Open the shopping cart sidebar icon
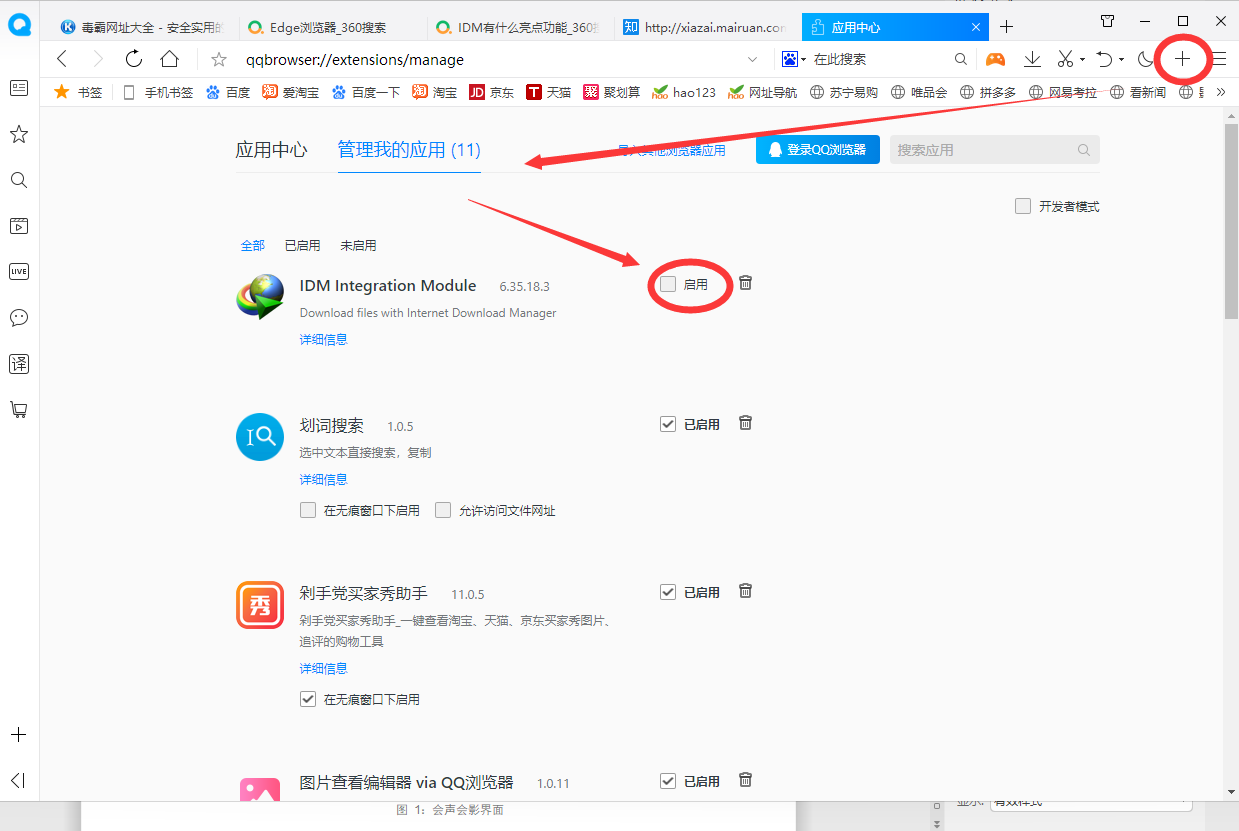This screenshot has width=1239, height=831. [x=19, y=409]
